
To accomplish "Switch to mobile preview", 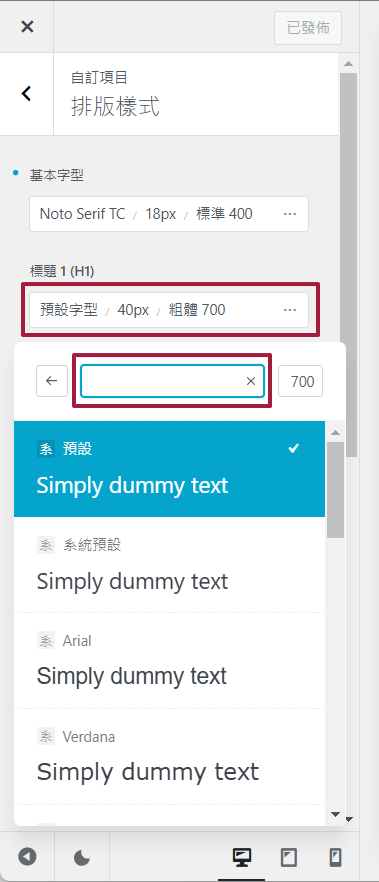I will 335,857.
